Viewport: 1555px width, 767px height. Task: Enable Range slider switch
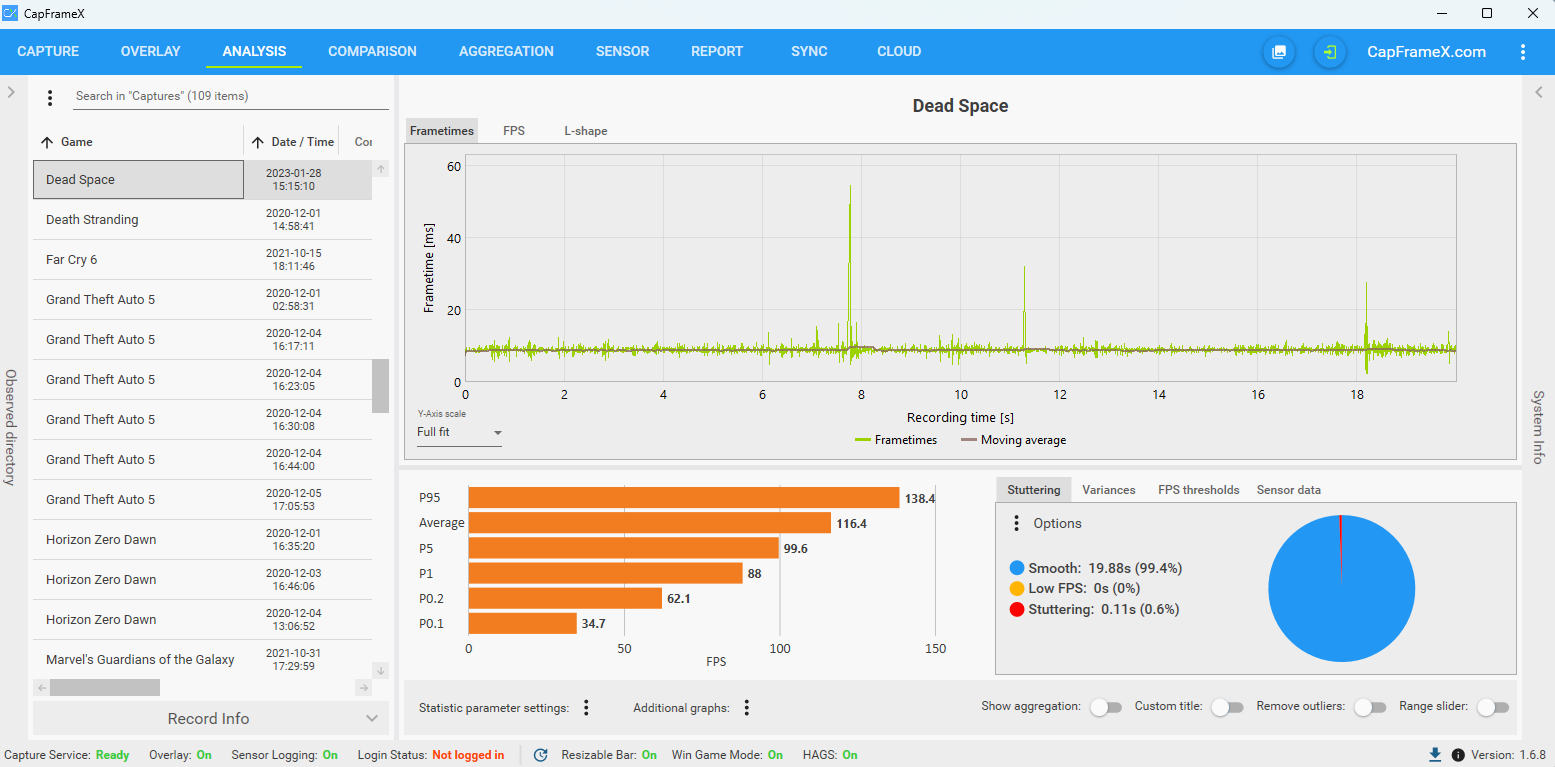[1492, 707]
